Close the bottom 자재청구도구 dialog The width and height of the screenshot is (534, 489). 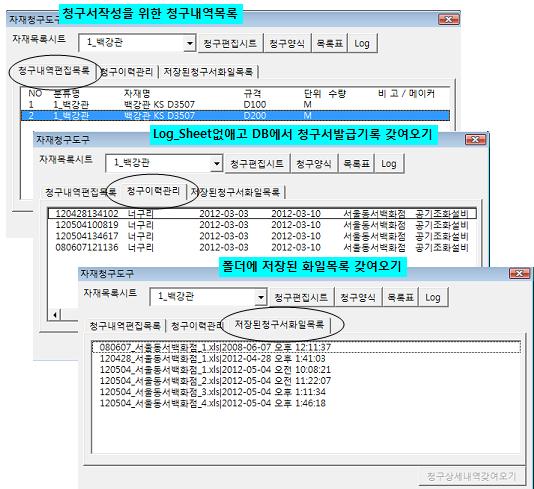coord(519,273)
